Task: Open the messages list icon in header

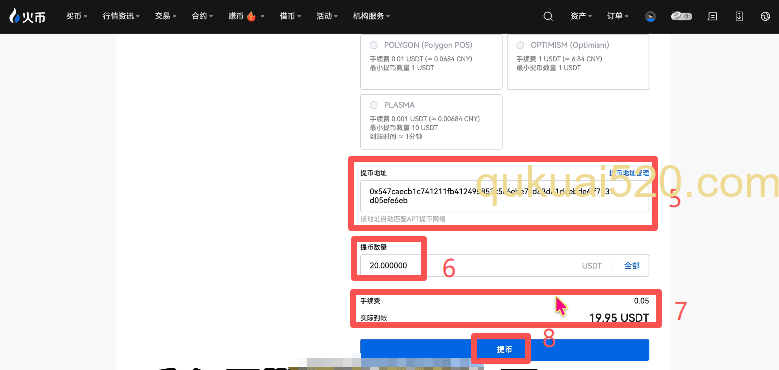Action: tap(712, 16)
